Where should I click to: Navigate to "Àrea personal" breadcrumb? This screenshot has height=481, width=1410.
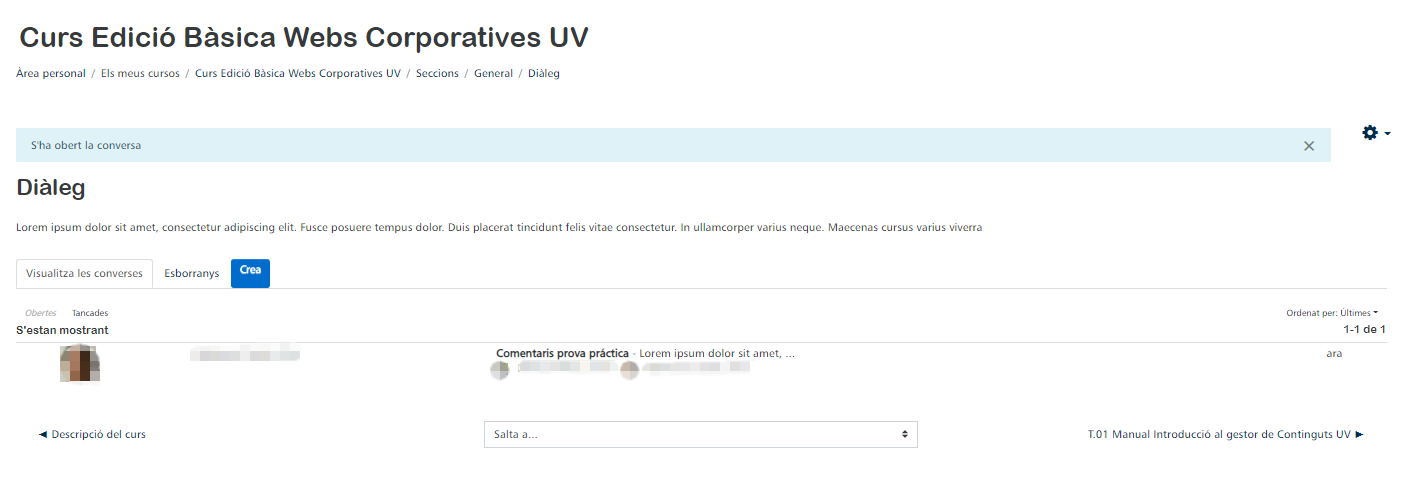(51, 74)
